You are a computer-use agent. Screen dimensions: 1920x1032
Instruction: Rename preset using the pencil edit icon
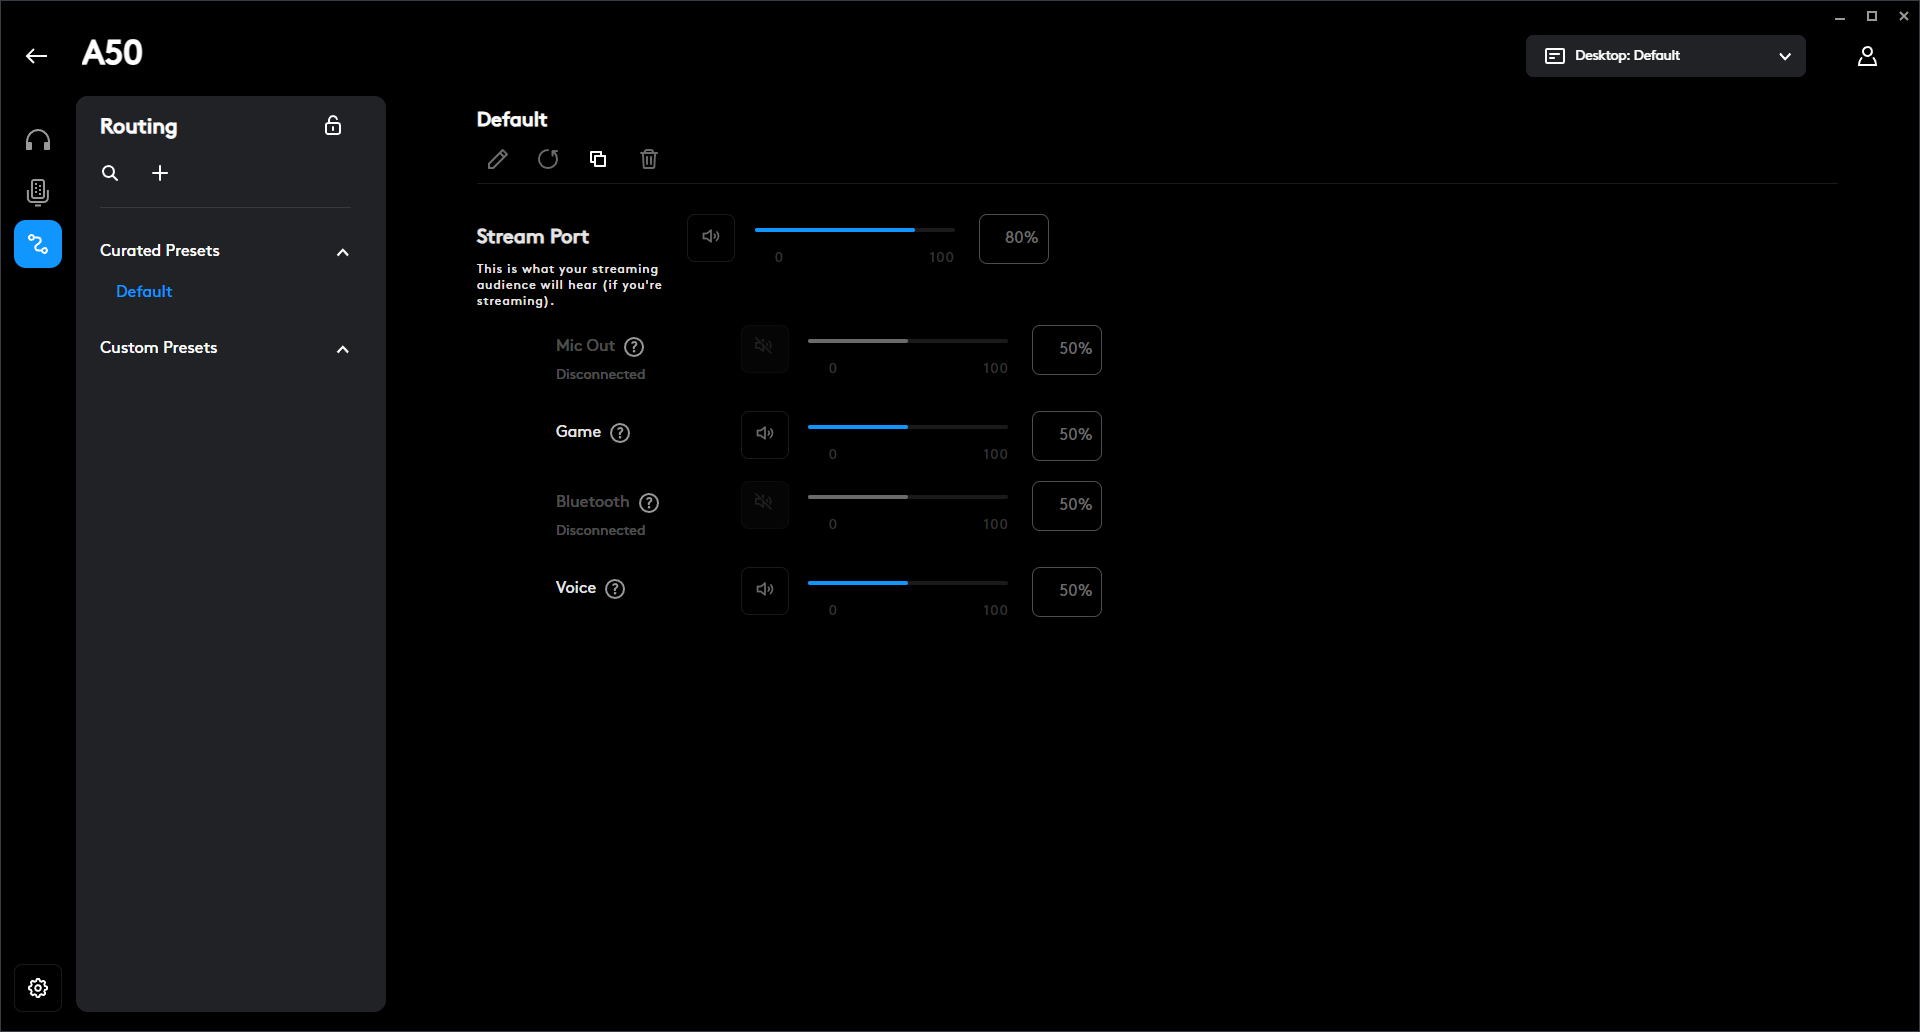(x=497, y=159)
